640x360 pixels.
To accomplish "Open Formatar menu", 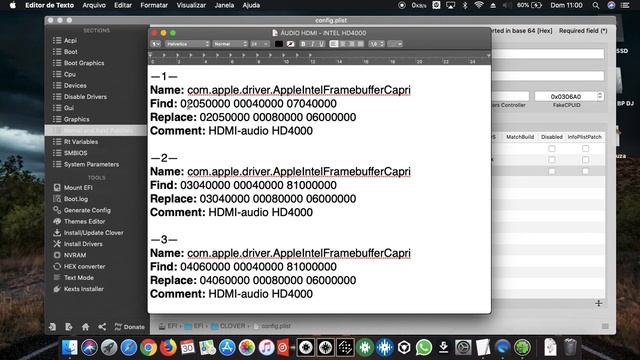I will pos(154,5).
